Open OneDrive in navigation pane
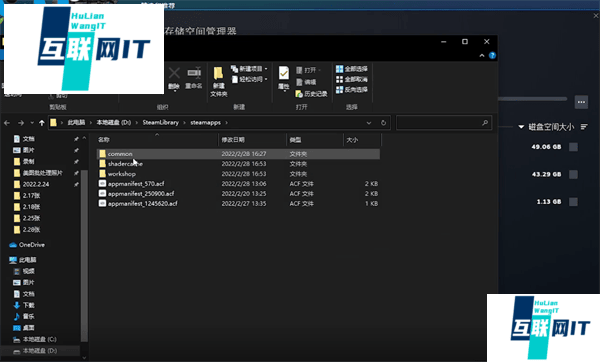Viewport: 600px width, 362px height. 27,245
